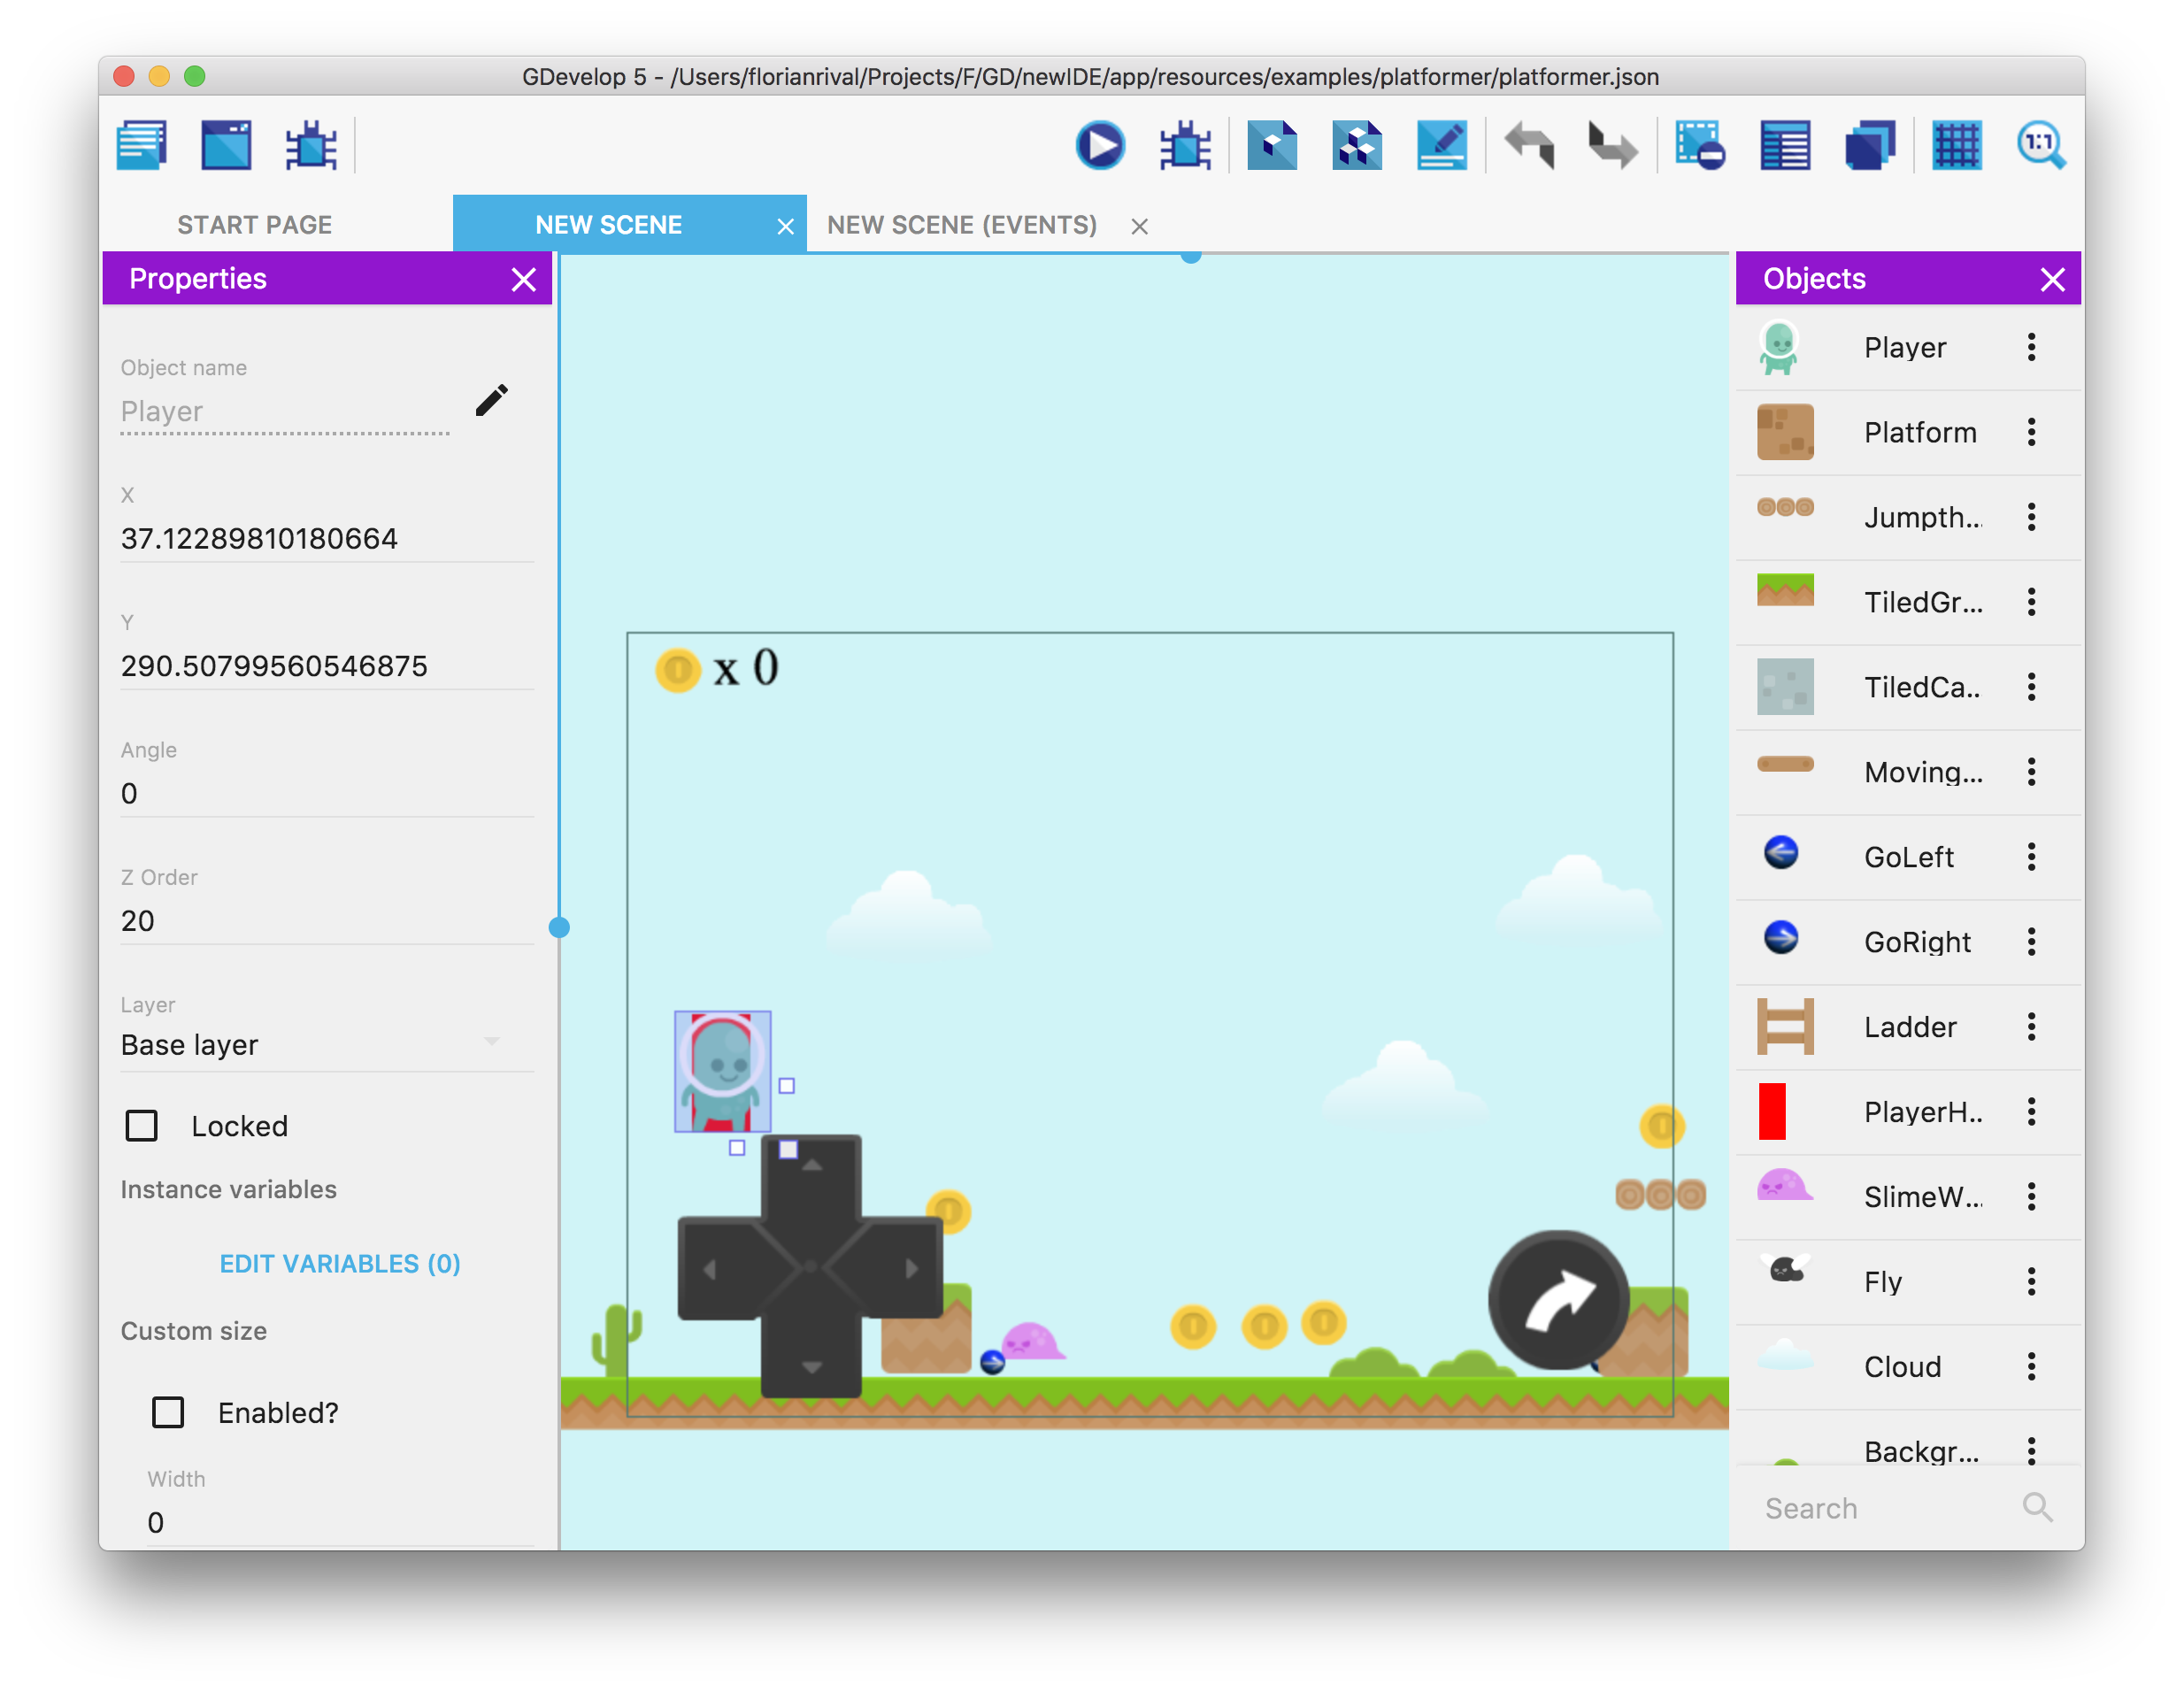The image size is (2184, 1692).
Task: Open the debugger bug icon in toolbar
Action: [x=1185, y=146]
